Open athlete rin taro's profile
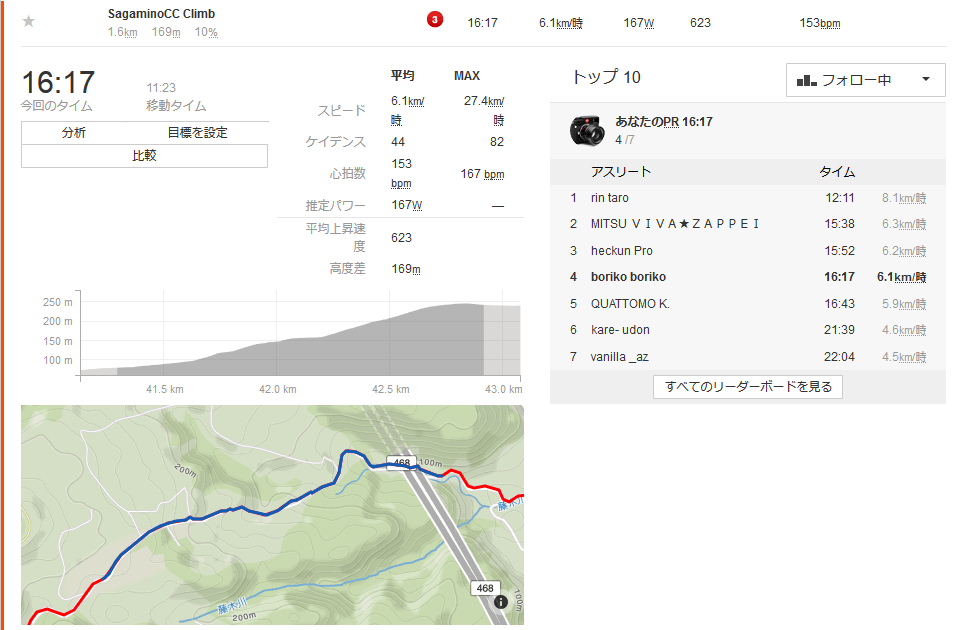The image size is (955, 630). click(x=609, y=198)
